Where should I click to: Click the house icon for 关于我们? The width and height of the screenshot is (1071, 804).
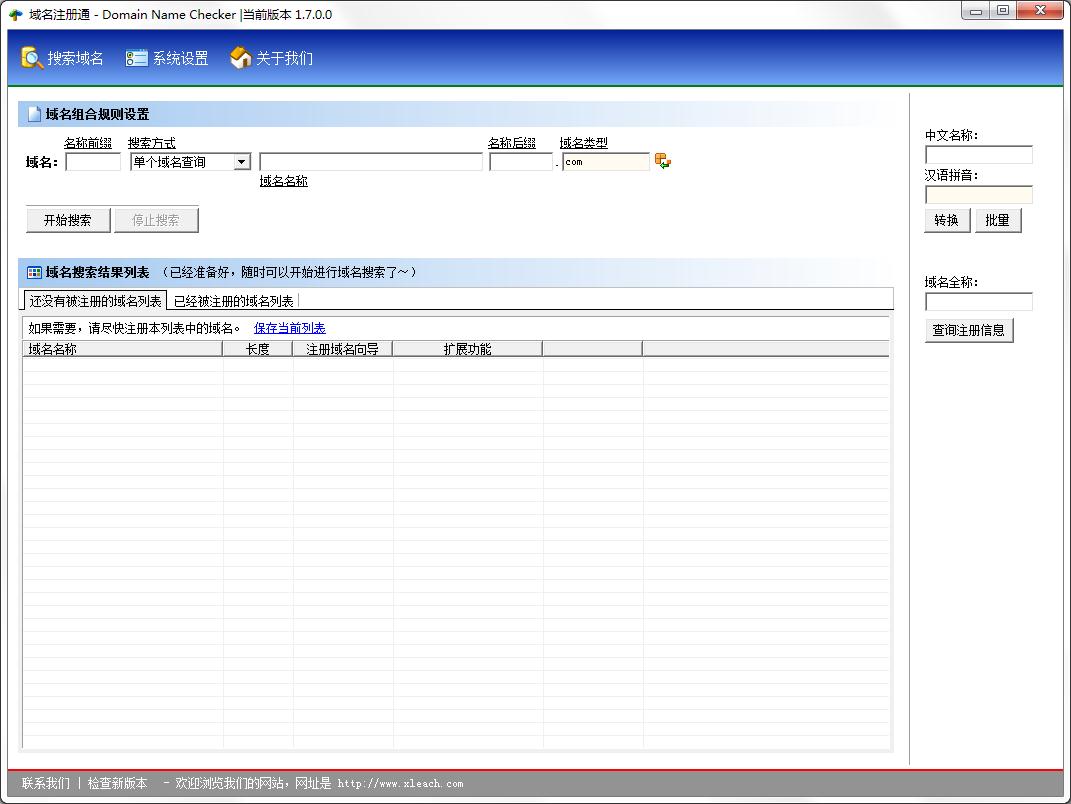pos(240,58)
